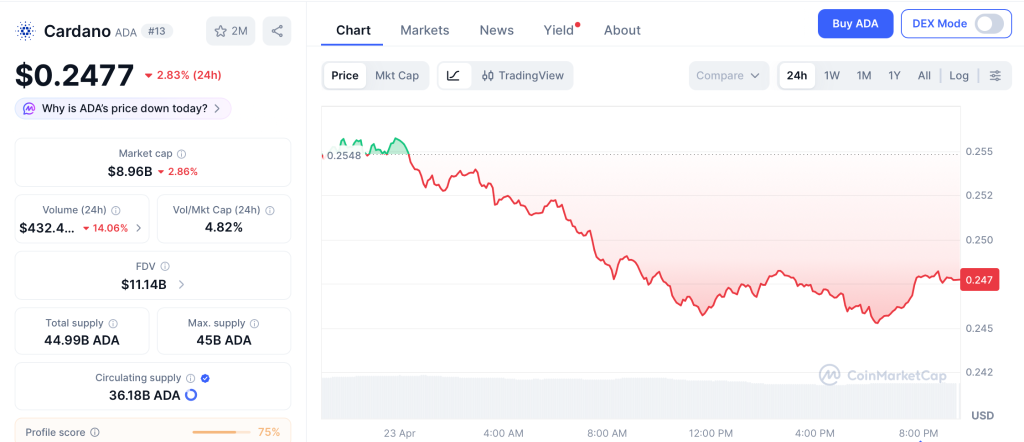1024x442 pixels.
Task: Click the FDV info icon
Action: [165, 267]
